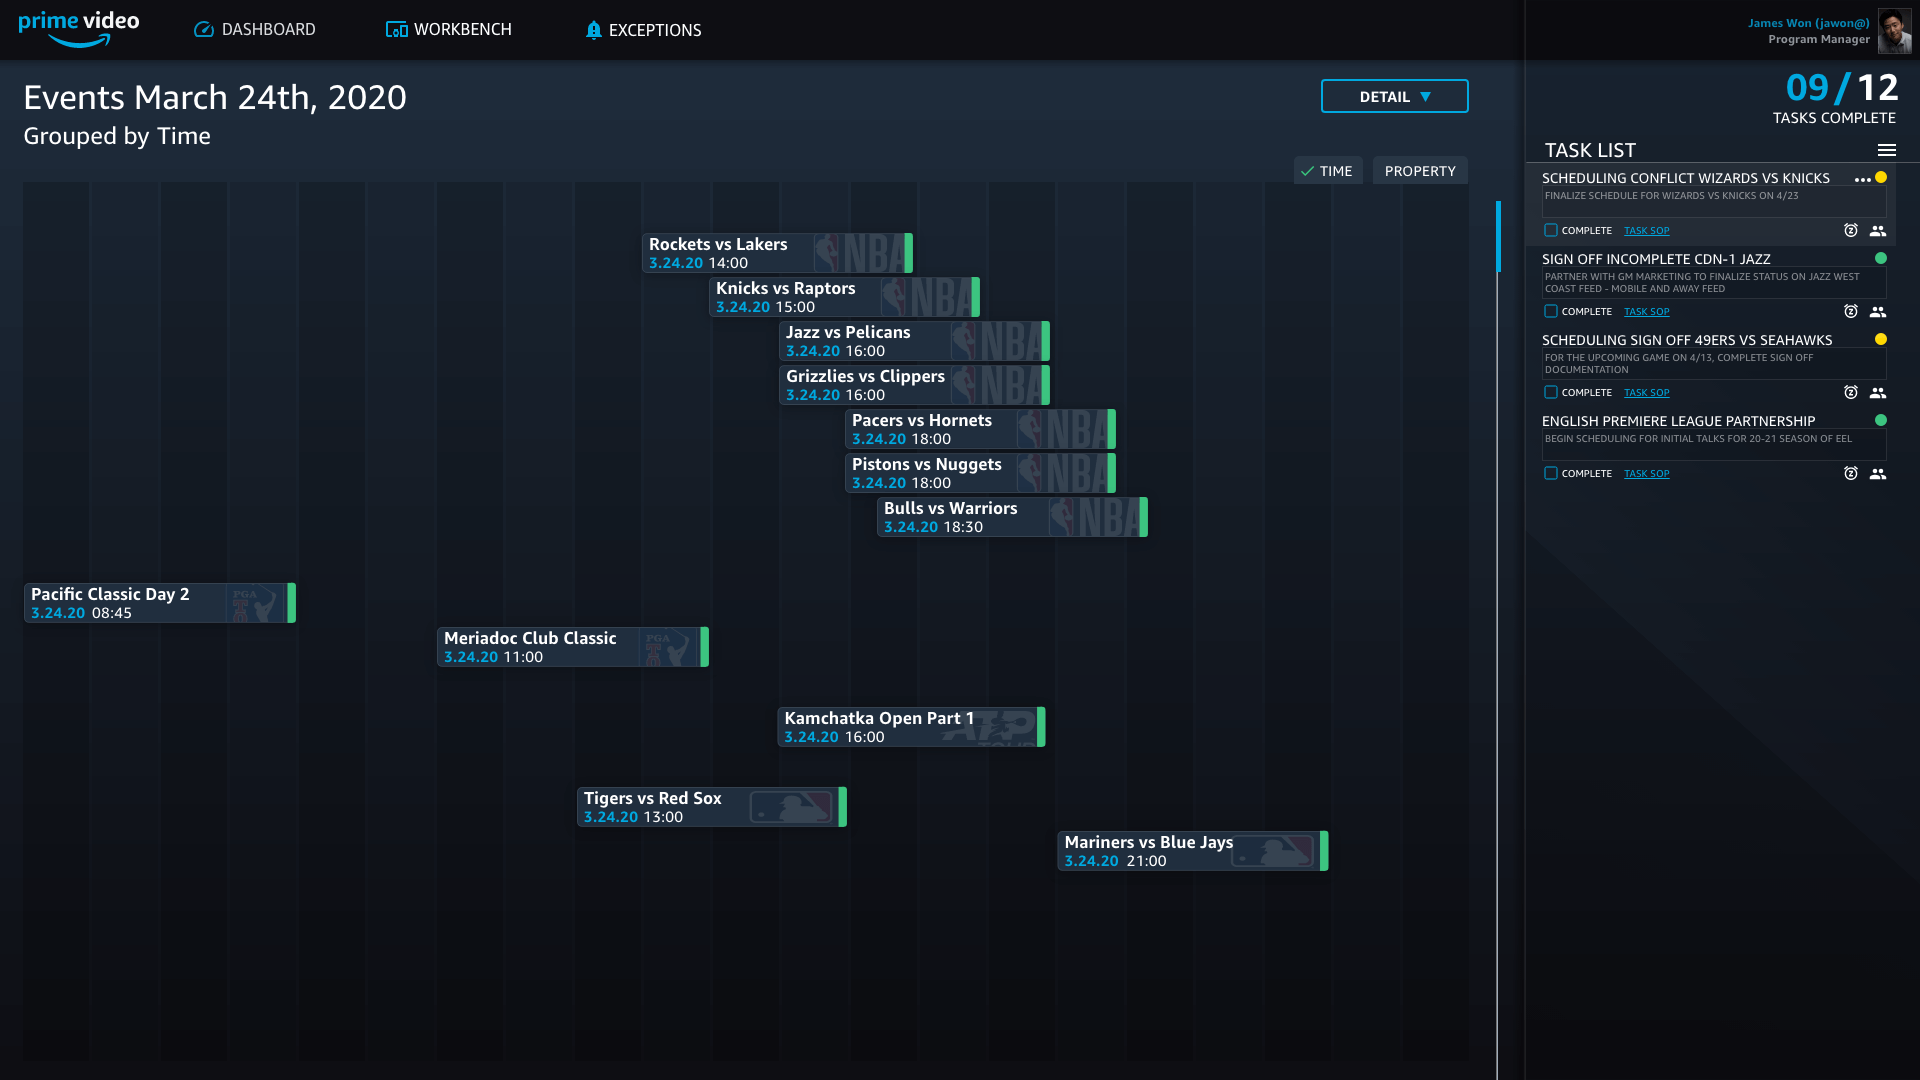Viewport: 1920px width, 1080px height.
Task: Expand the DETAIL dropdown
Action: pos(1394,97)
